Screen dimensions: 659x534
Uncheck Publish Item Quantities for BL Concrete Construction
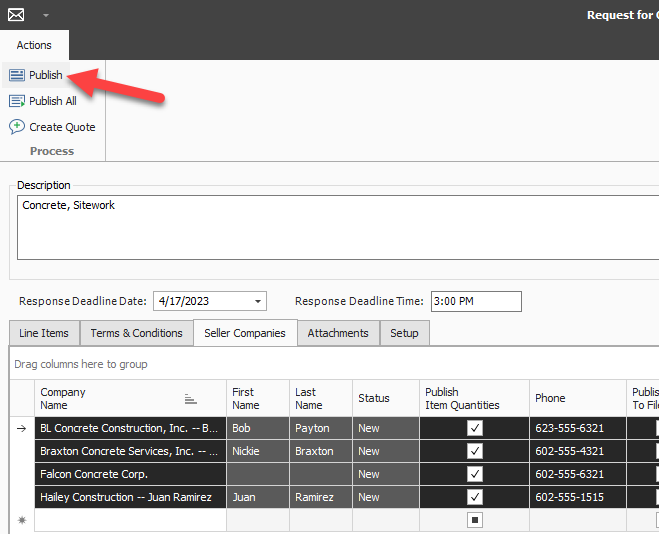pyautogui.click(x=475, y=428)
